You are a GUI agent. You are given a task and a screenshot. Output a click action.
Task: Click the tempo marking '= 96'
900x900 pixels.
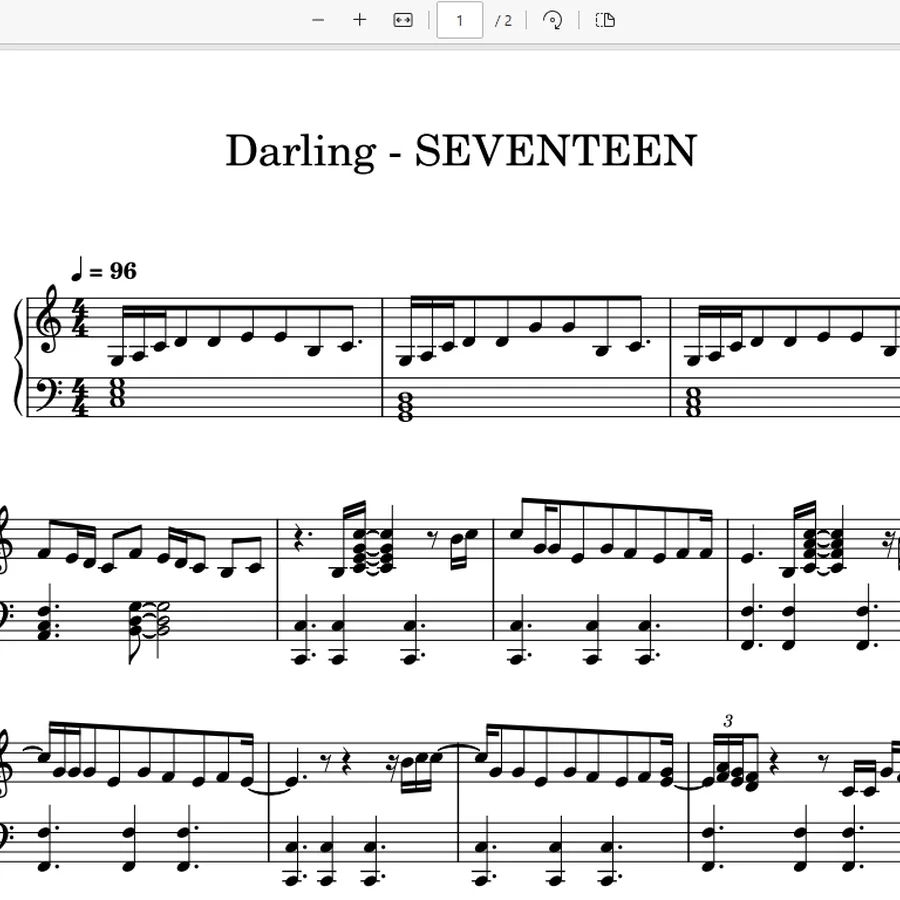tap(113, 271)
